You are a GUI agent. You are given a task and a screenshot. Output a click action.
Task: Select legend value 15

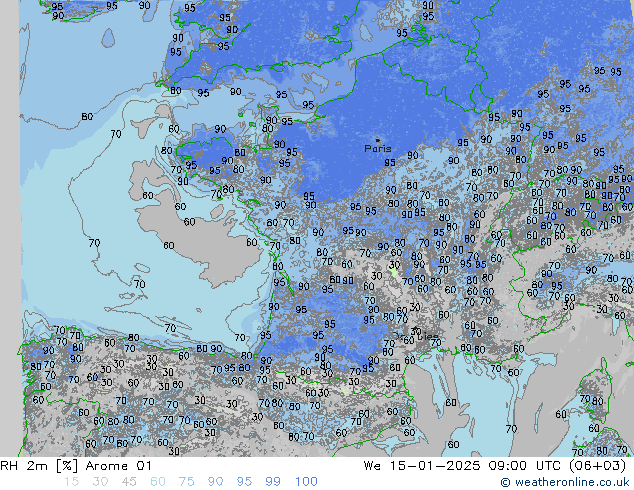coord(71,482)
